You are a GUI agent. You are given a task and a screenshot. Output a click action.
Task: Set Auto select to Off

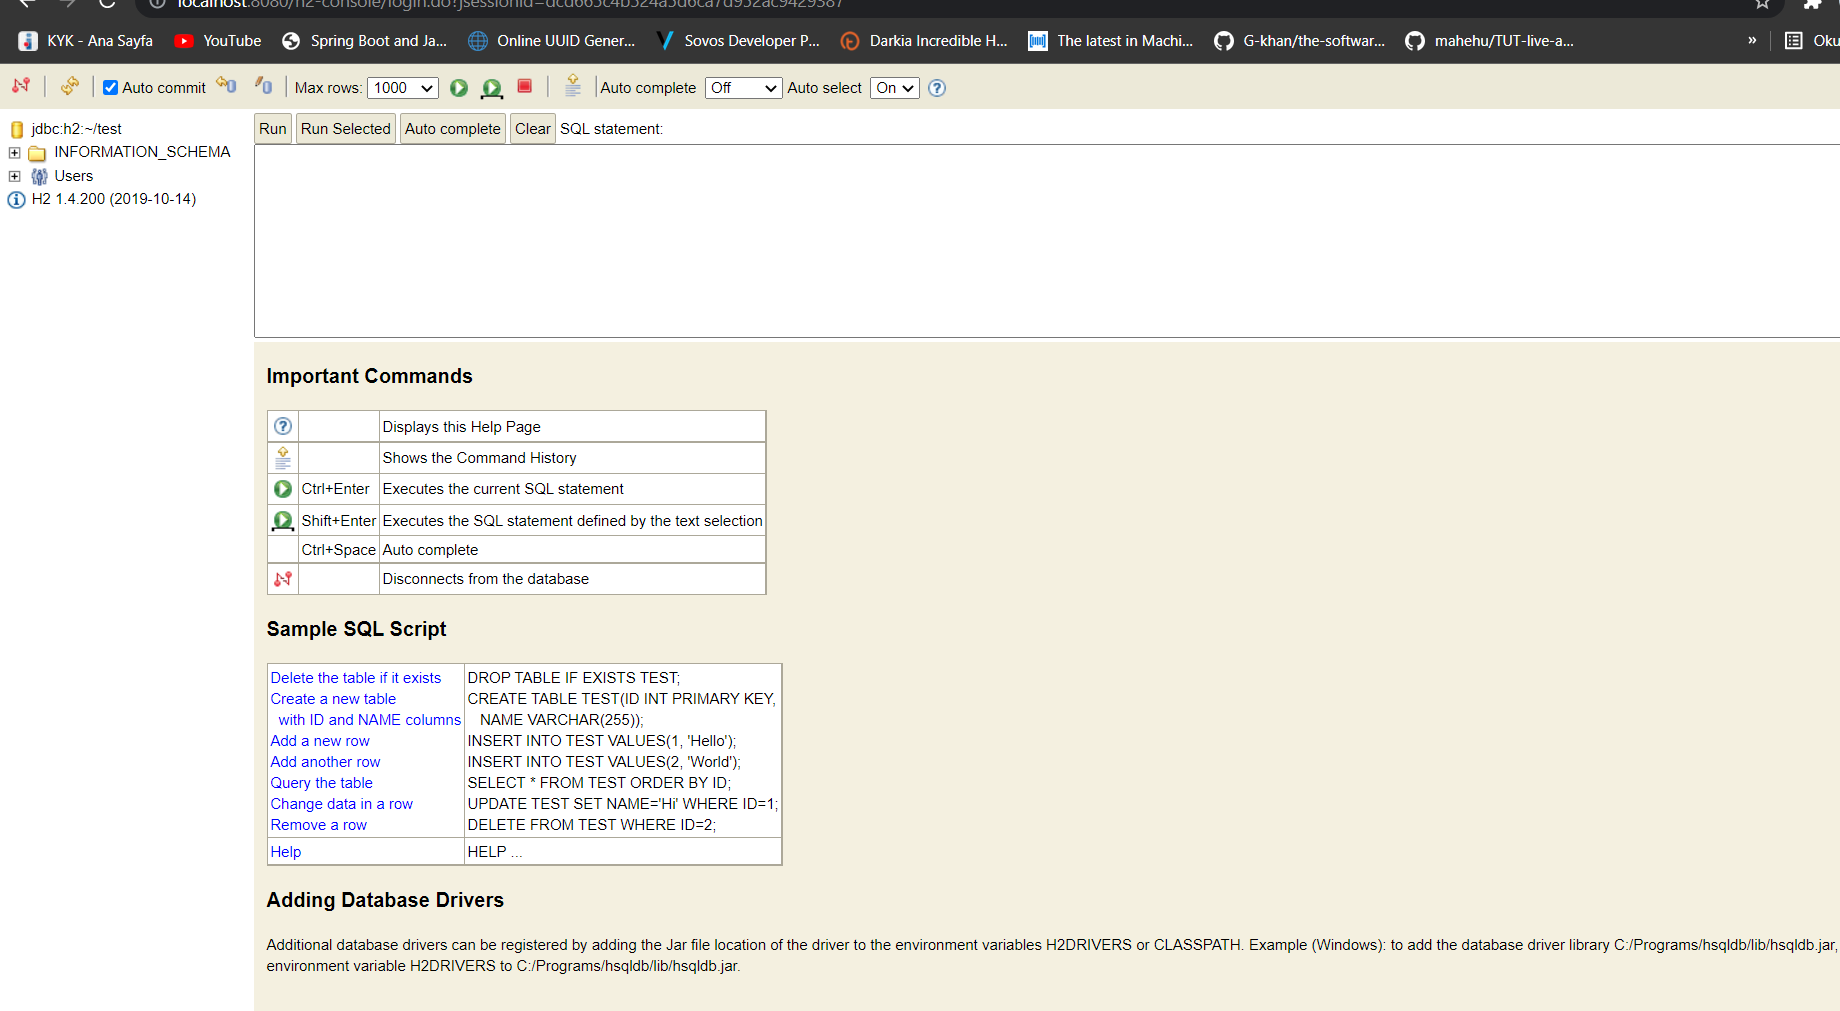click(894, 88)
